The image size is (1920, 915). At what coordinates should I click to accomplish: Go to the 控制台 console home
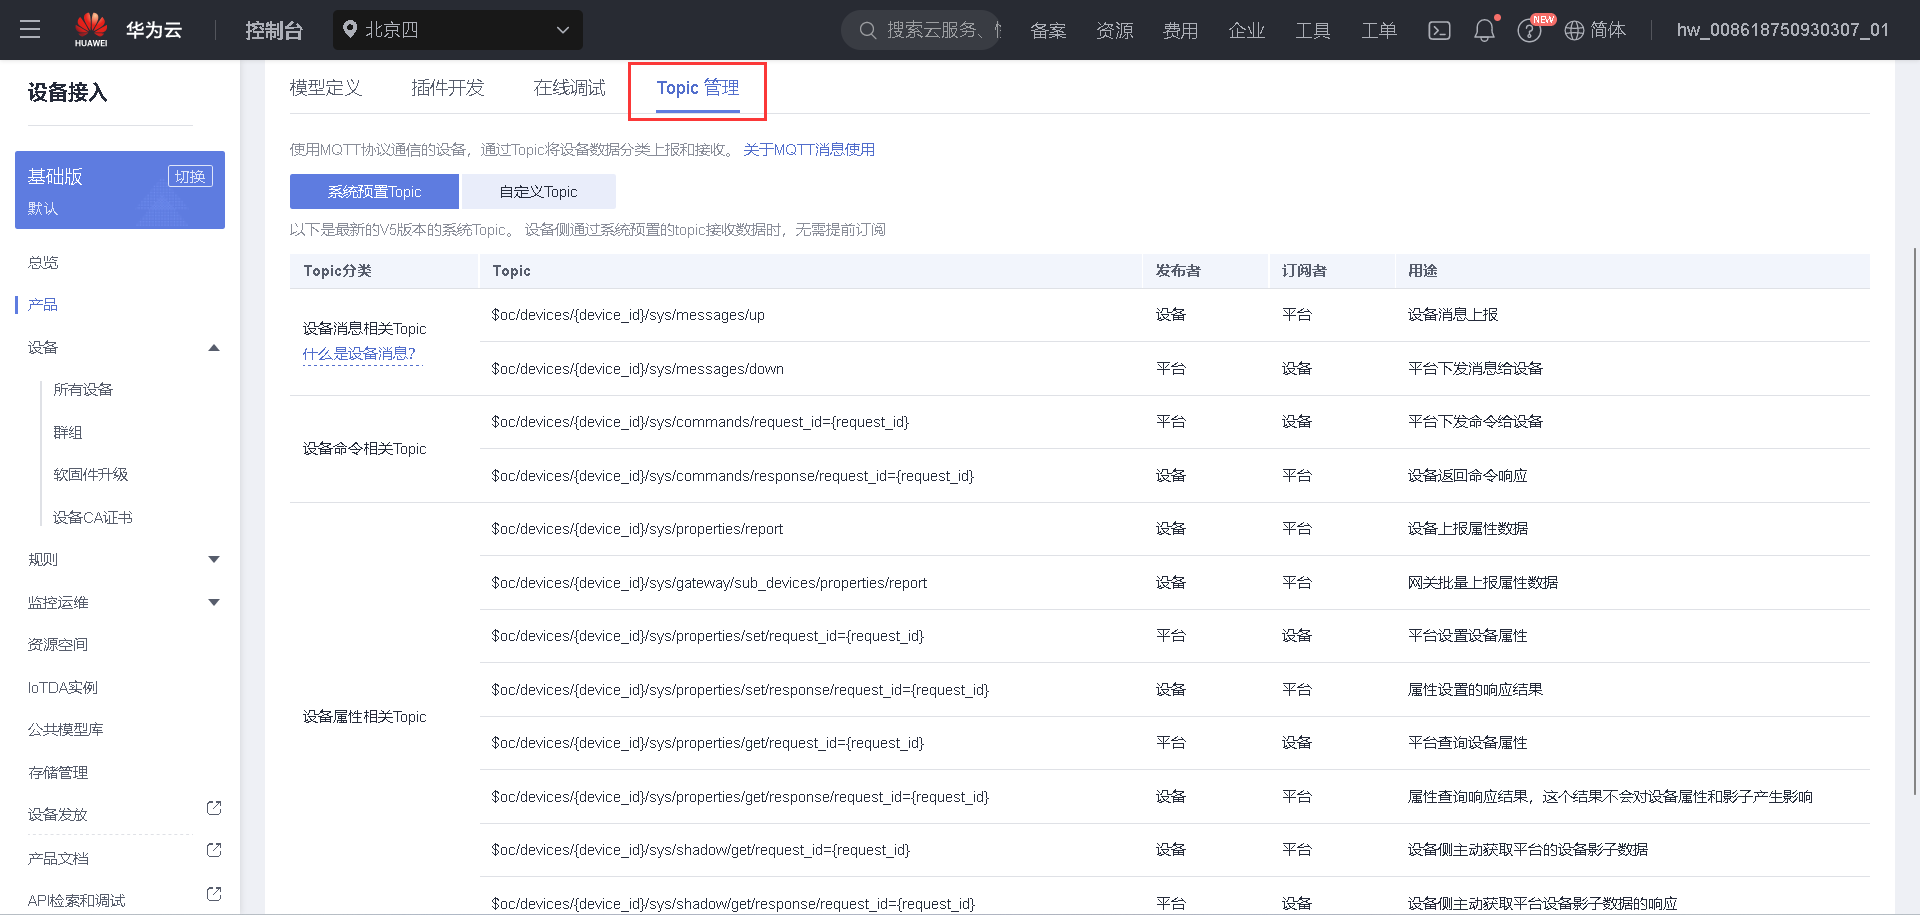pyautogui.click(x=274, y=30)
